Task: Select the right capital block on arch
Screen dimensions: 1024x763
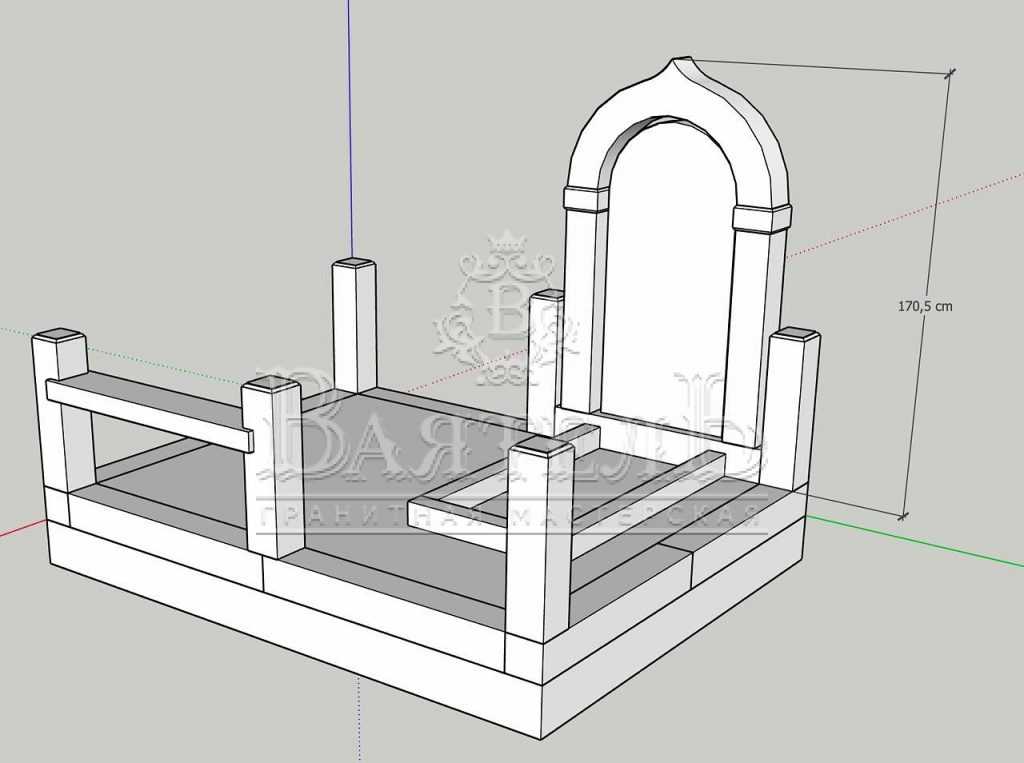Action: point(761,218)
